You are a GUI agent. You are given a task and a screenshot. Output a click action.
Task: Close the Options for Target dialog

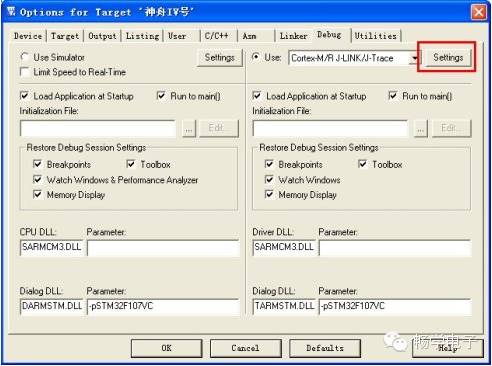click(x=479, y=12)
